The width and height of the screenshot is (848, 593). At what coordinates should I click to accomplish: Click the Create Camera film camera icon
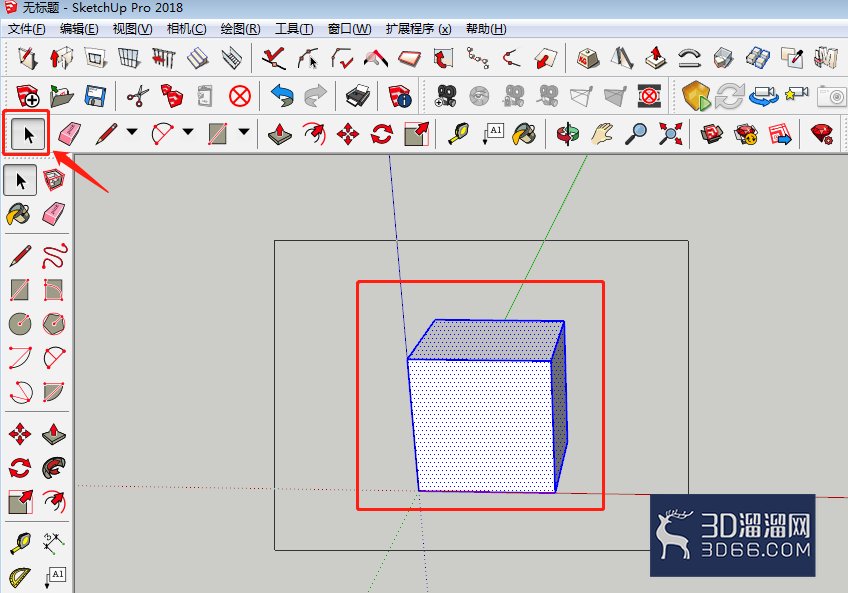(446, 96)
